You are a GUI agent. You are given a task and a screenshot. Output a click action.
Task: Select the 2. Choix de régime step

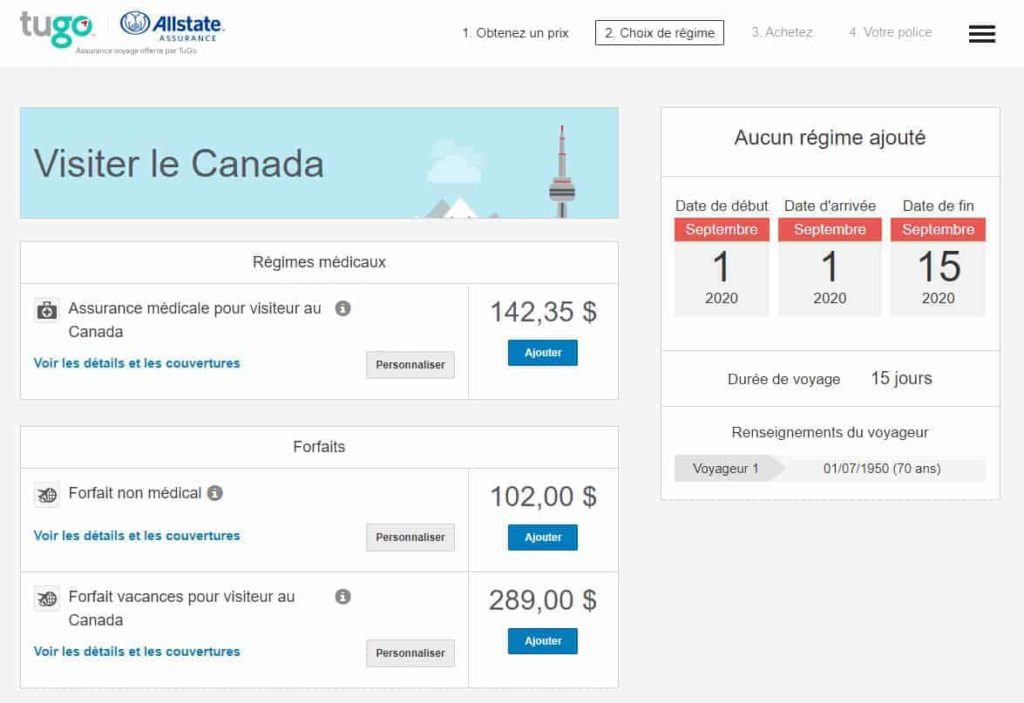pyautogui.click(x=659, y=32)
